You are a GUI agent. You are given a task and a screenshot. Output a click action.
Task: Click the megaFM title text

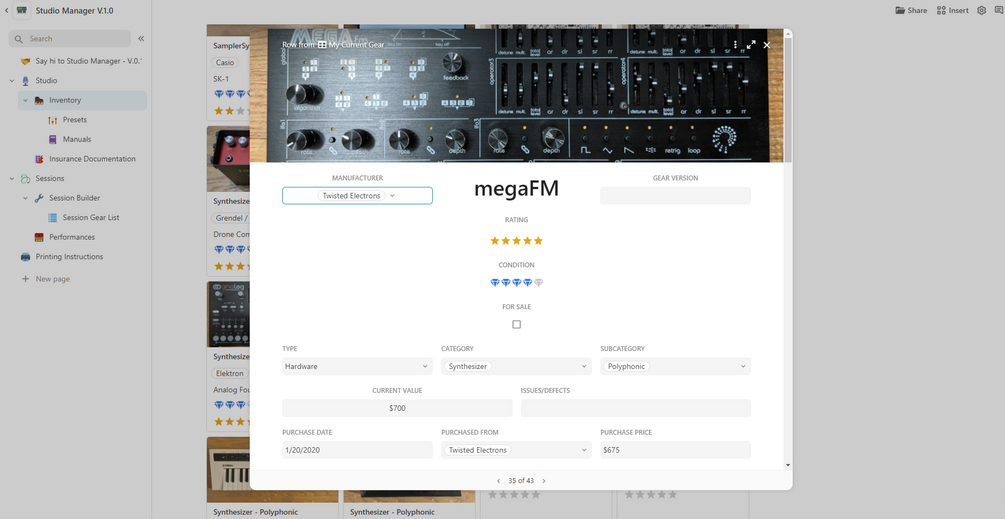(x=517, y=189)
